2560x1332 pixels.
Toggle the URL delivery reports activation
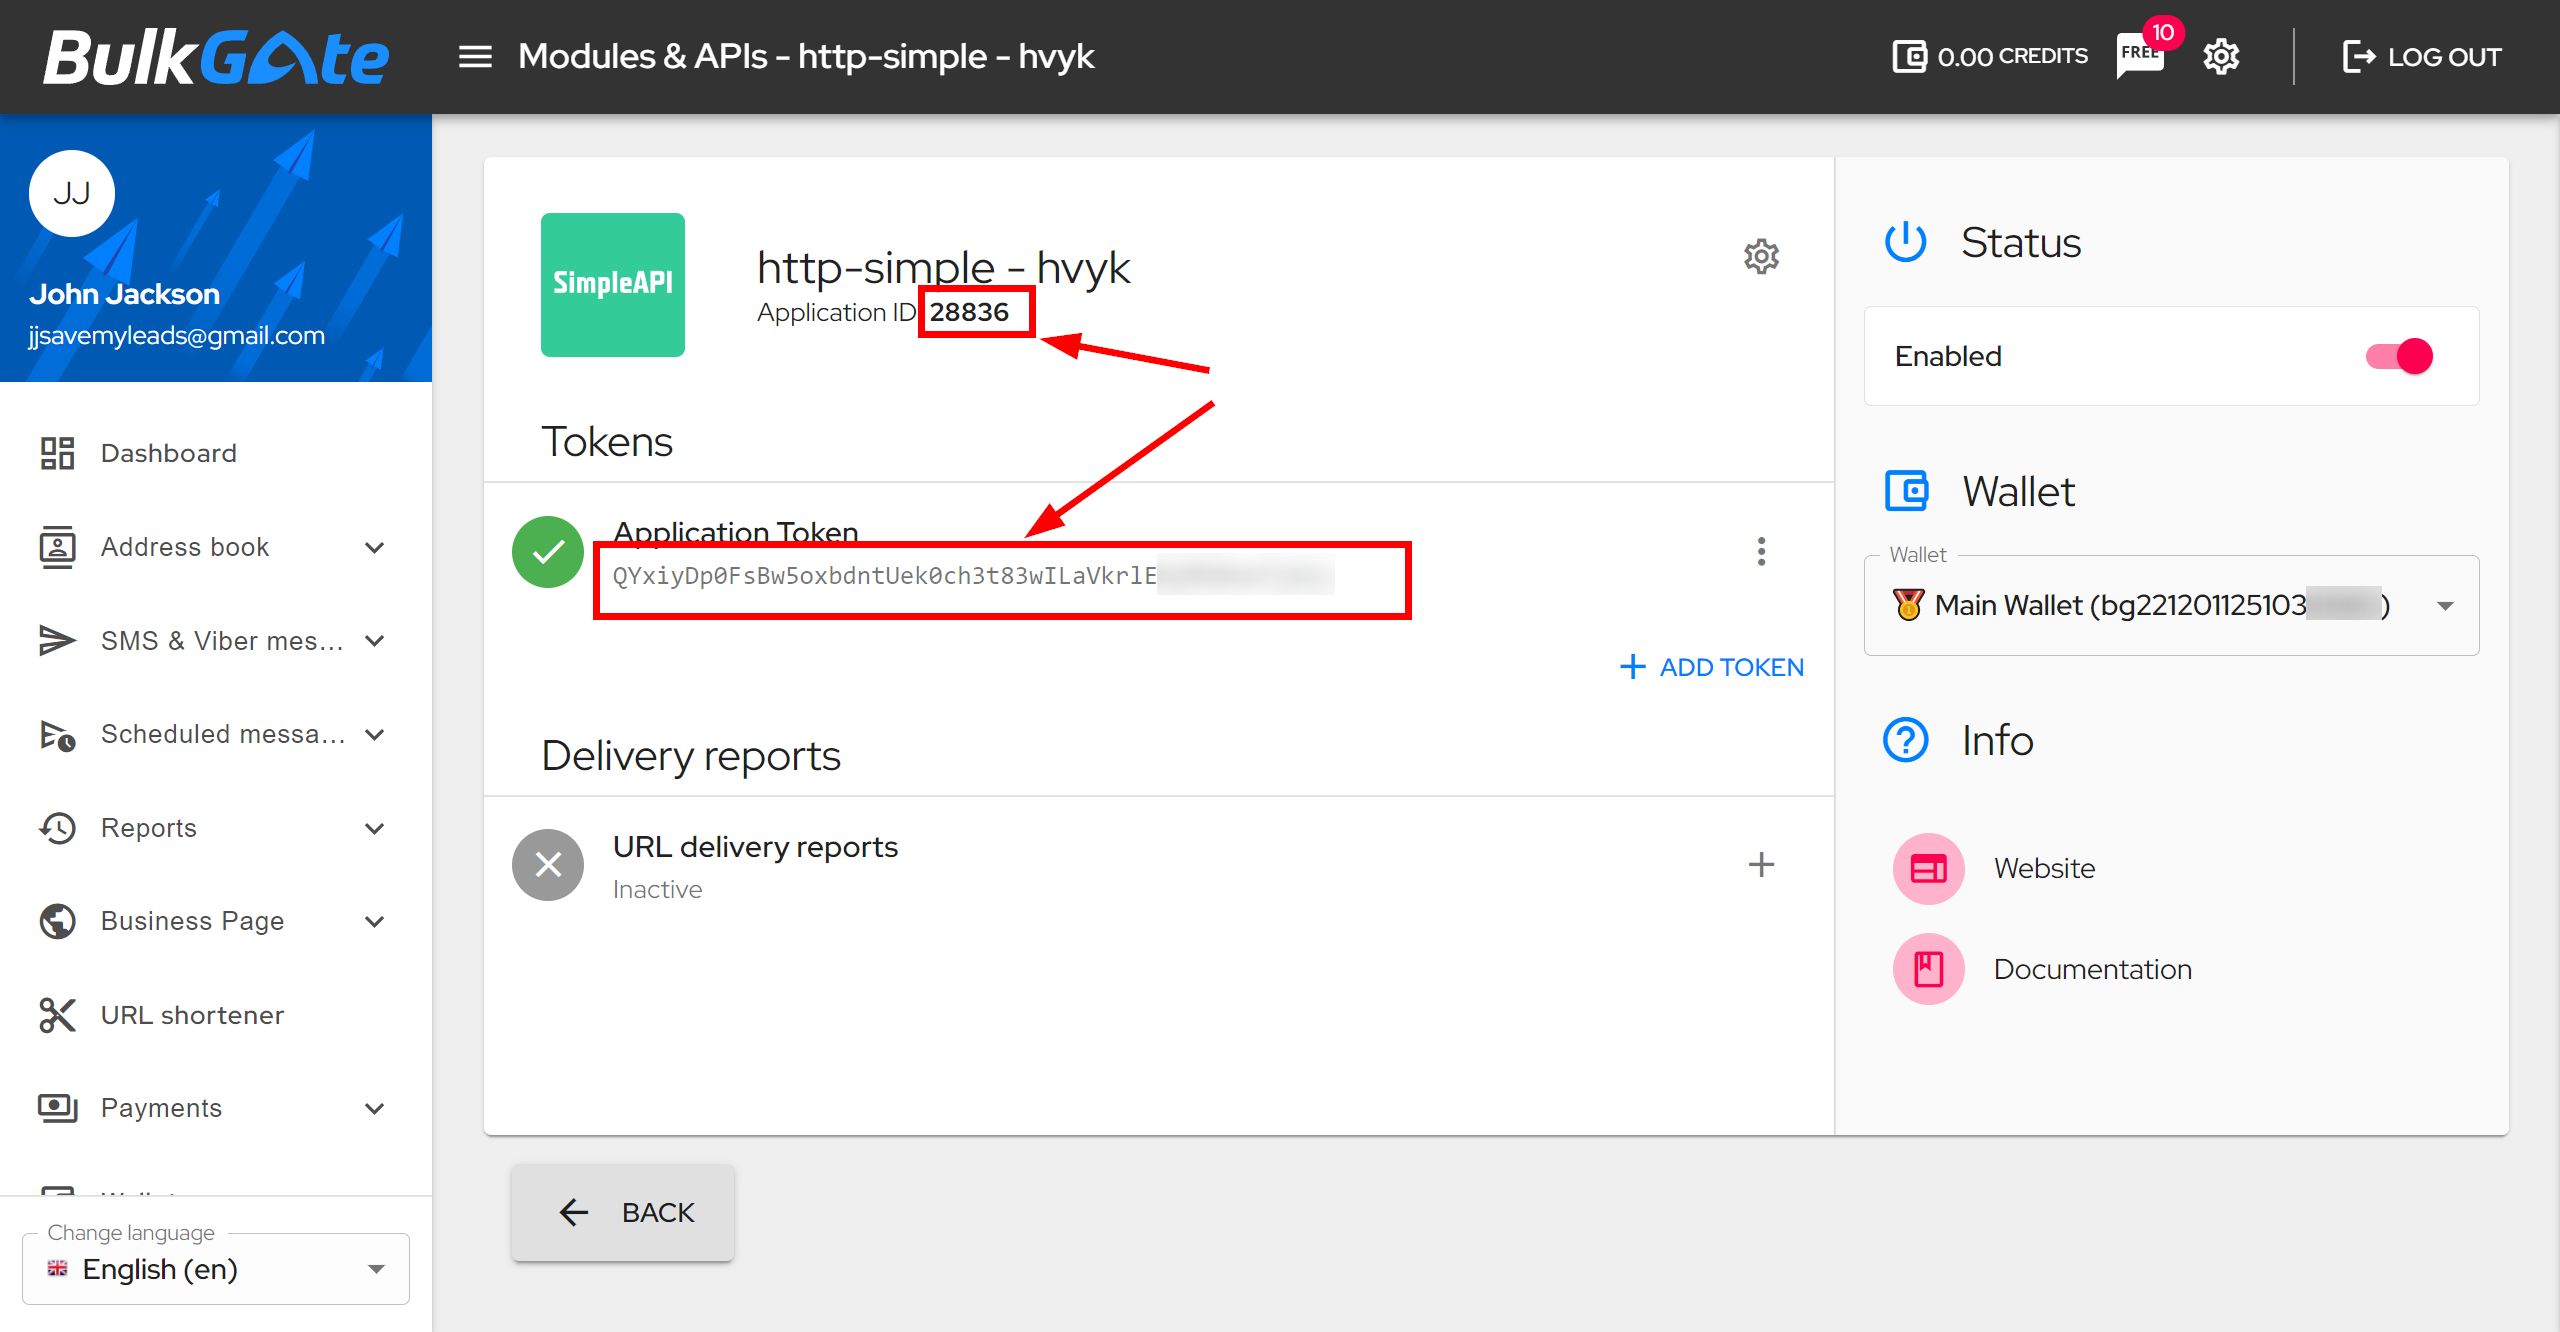pyautogui.click(x=549, y=863)
